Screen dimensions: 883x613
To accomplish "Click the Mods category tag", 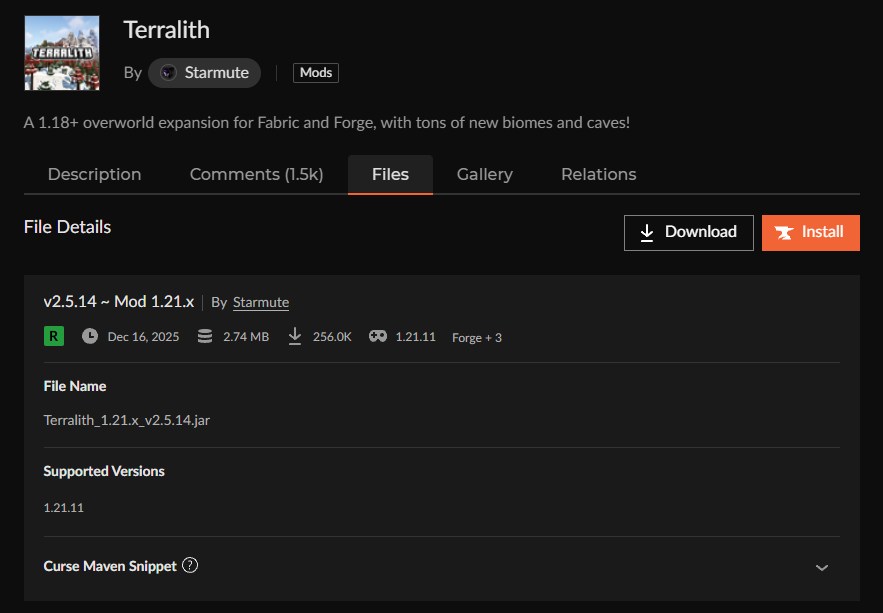I will 316,73.
